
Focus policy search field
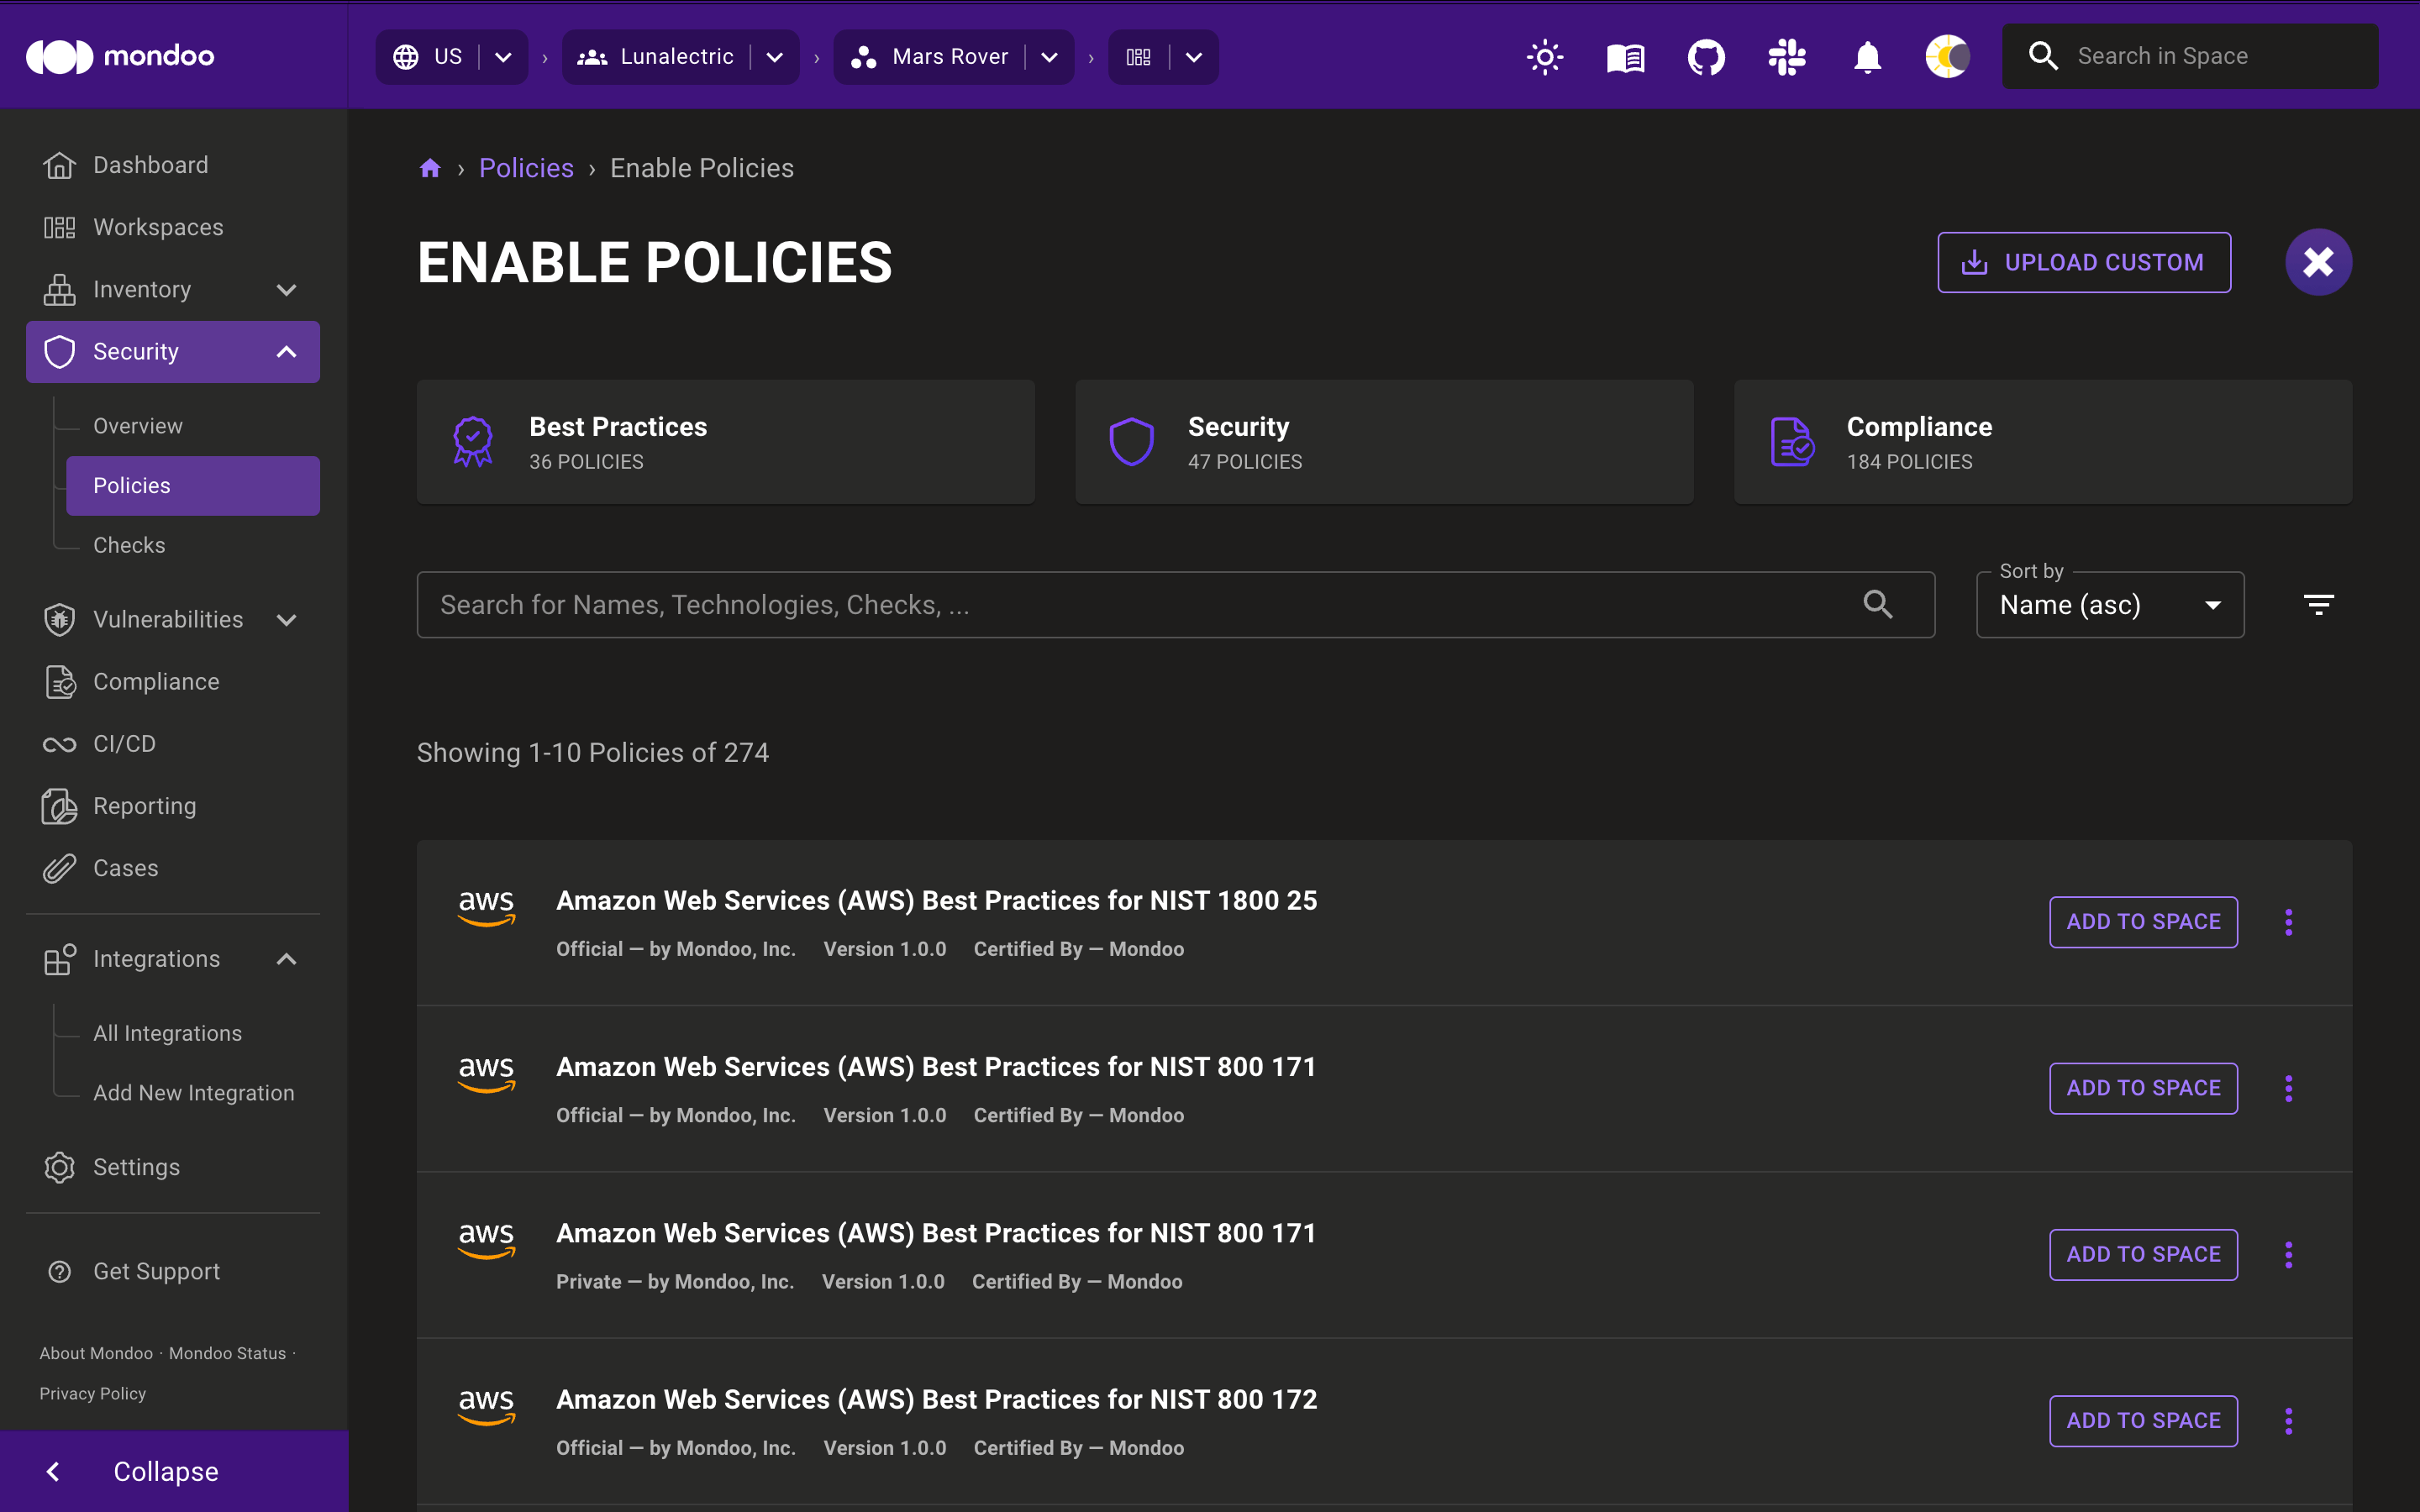(1175, 604)
